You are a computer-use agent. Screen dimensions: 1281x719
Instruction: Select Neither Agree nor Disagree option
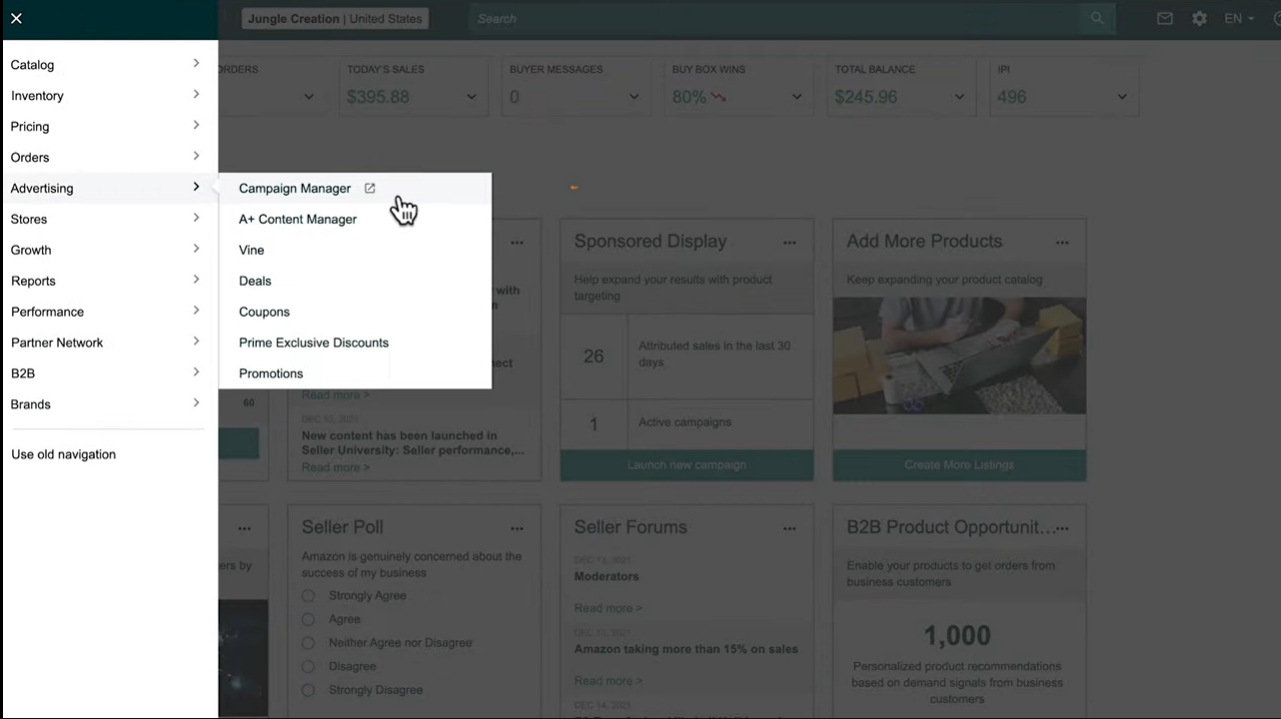308,643
